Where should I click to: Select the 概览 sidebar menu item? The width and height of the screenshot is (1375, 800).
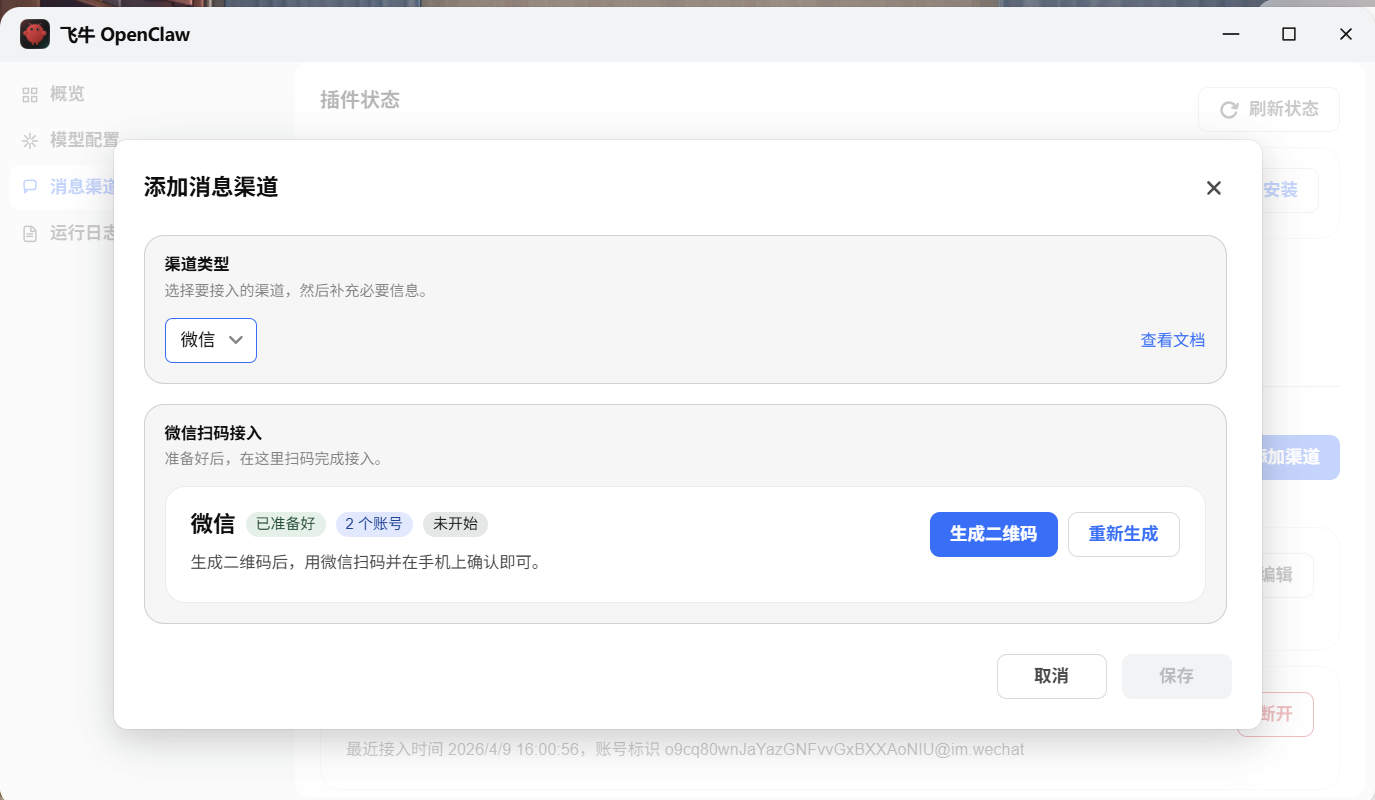point(67,95)
